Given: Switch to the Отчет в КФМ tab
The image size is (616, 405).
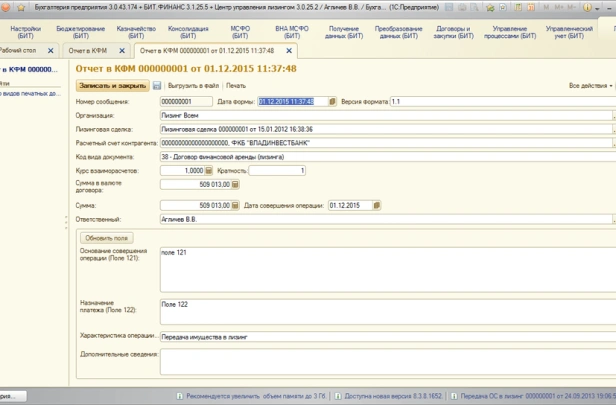Looking at the screenshot, I should [87, 50].
